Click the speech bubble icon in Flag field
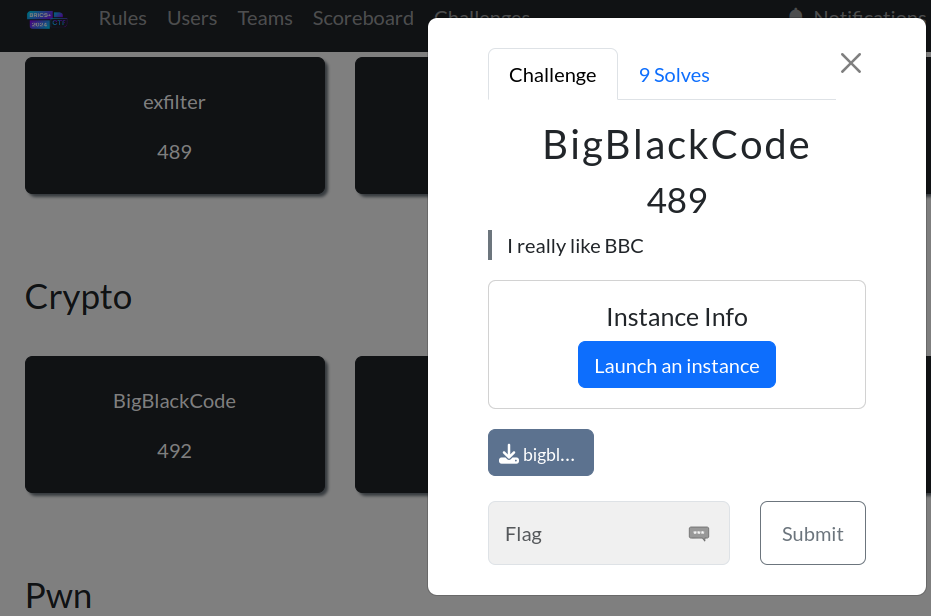Viewport: 931px width, 616px height. tap(699, 534)
